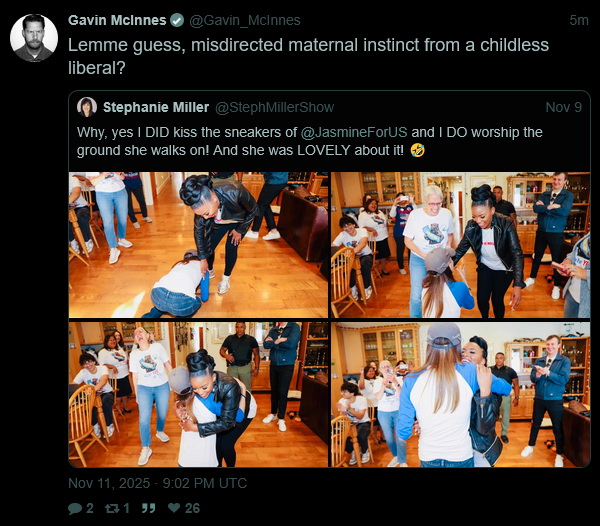Click the Gavin McInnes display name
The image size is (600, 526).
coord(117,20)
